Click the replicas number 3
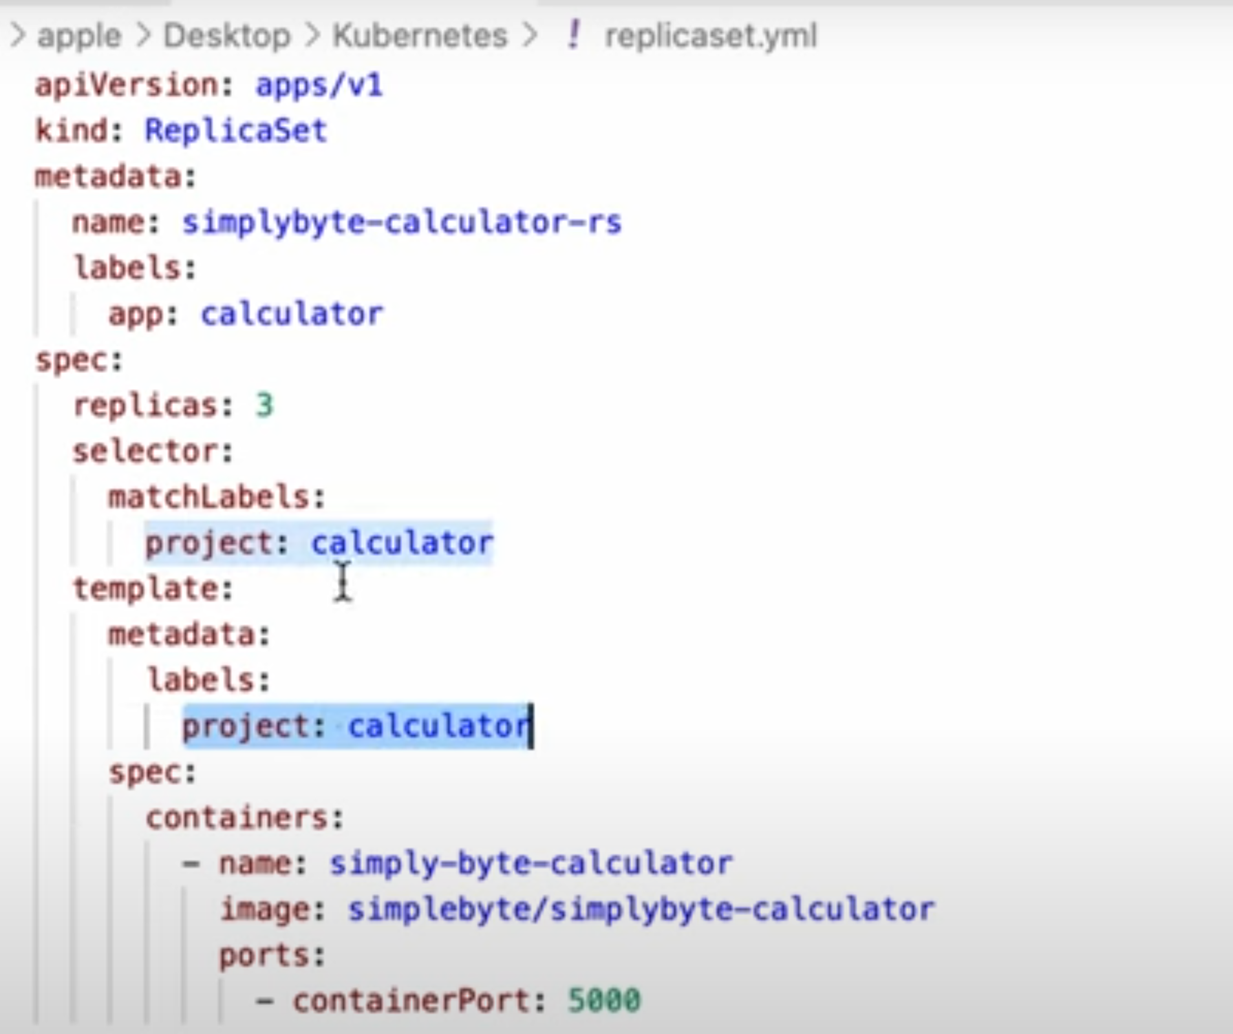The width and height of the screenshot is (1233, 1034). point(264,405)
